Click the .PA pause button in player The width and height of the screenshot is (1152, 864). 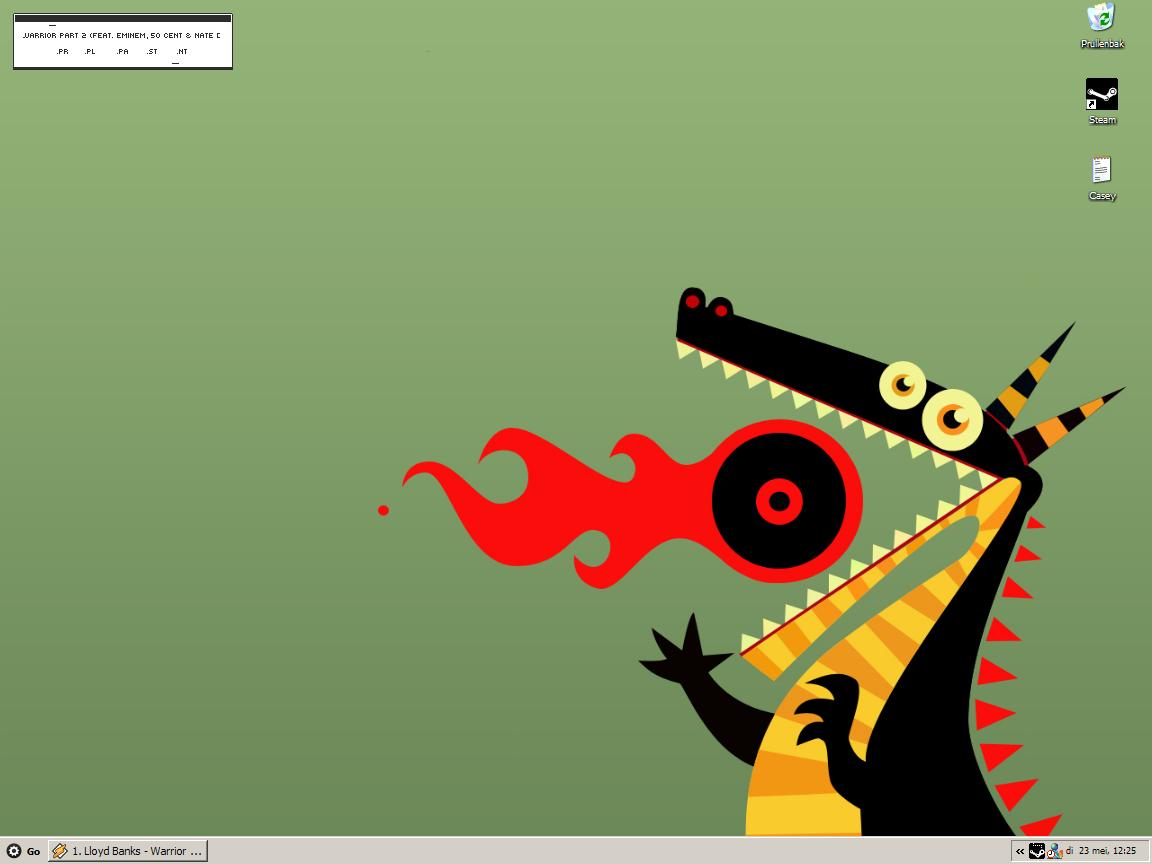122,51
